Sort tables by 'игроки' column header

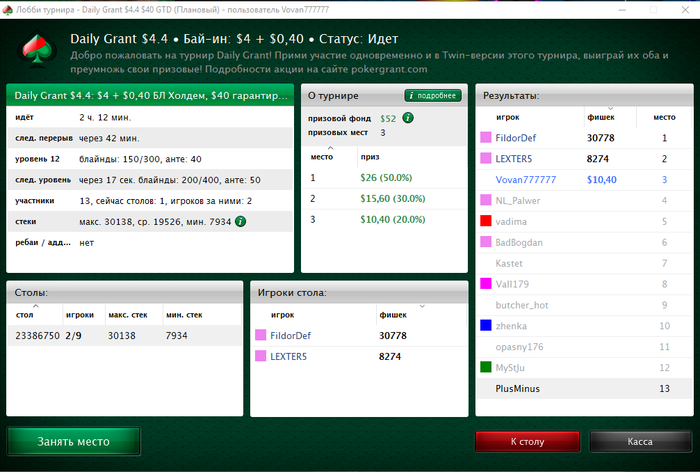[84, 315]
